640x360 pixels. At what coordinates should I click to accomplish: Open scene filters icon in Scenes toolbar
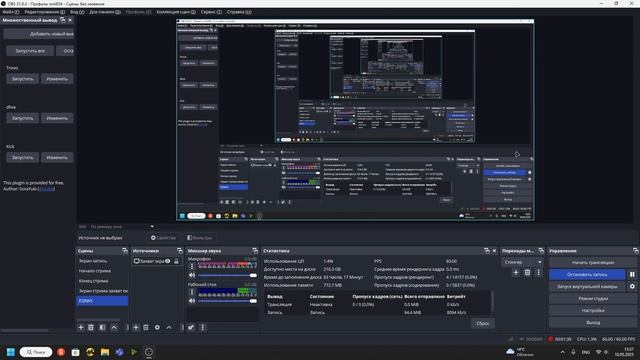[x=102, y=327]
